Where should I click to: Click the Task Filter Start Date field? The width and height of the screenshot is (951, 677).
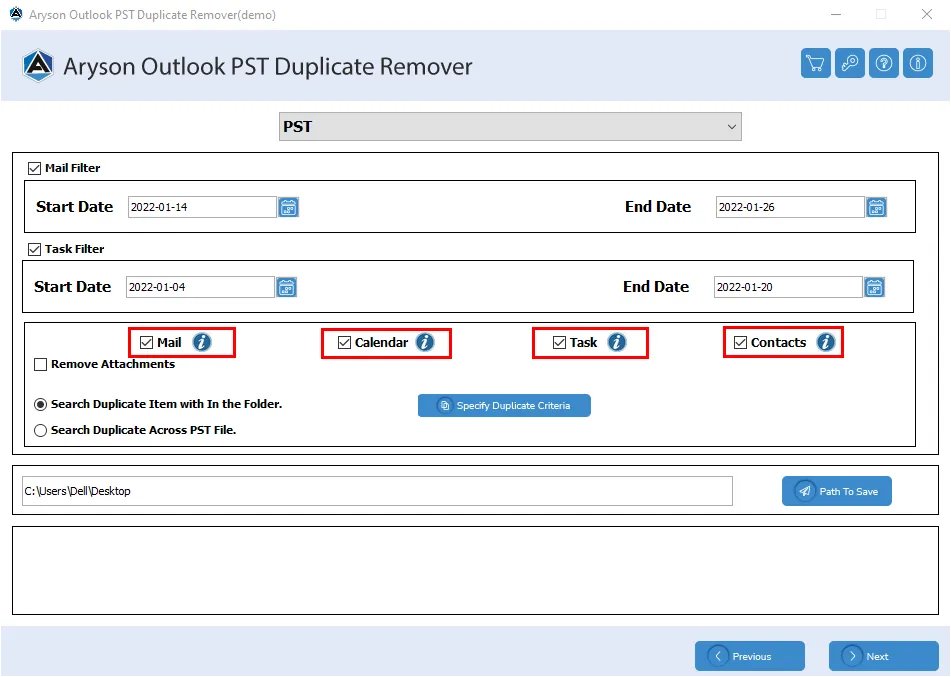coord(200,287)
